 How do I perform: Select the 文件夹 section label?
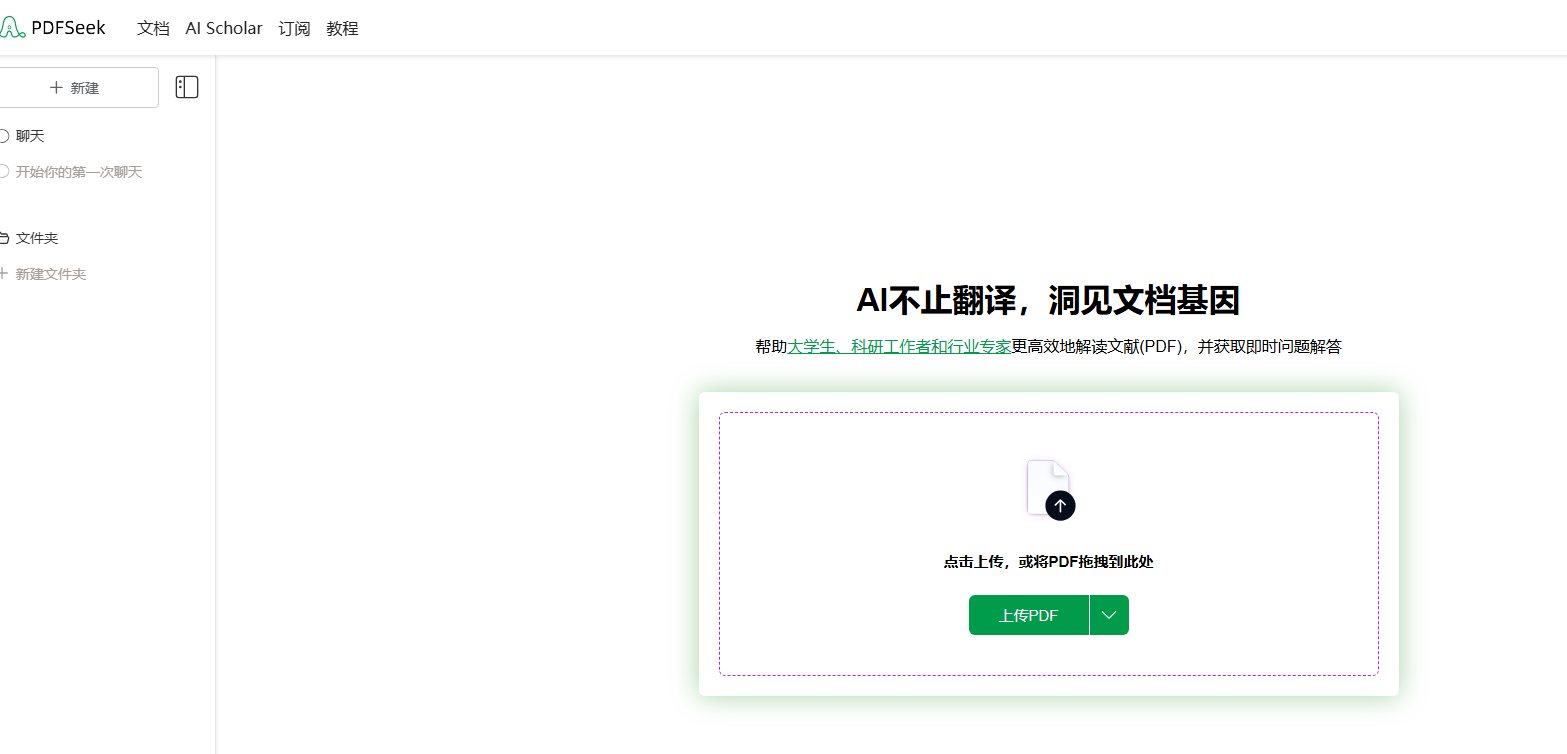point(37,238)
